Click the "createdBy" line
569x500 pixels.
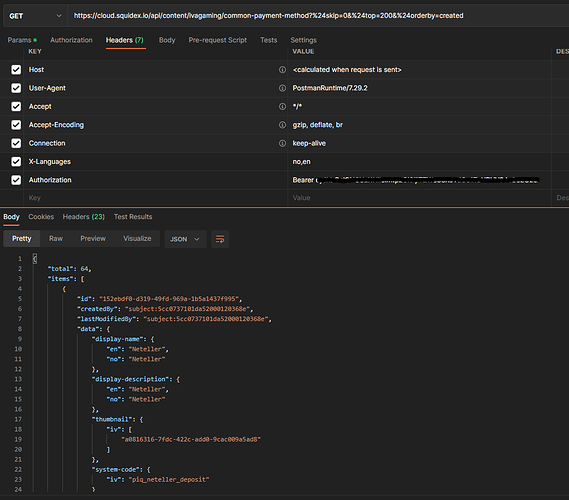point(165,309)
